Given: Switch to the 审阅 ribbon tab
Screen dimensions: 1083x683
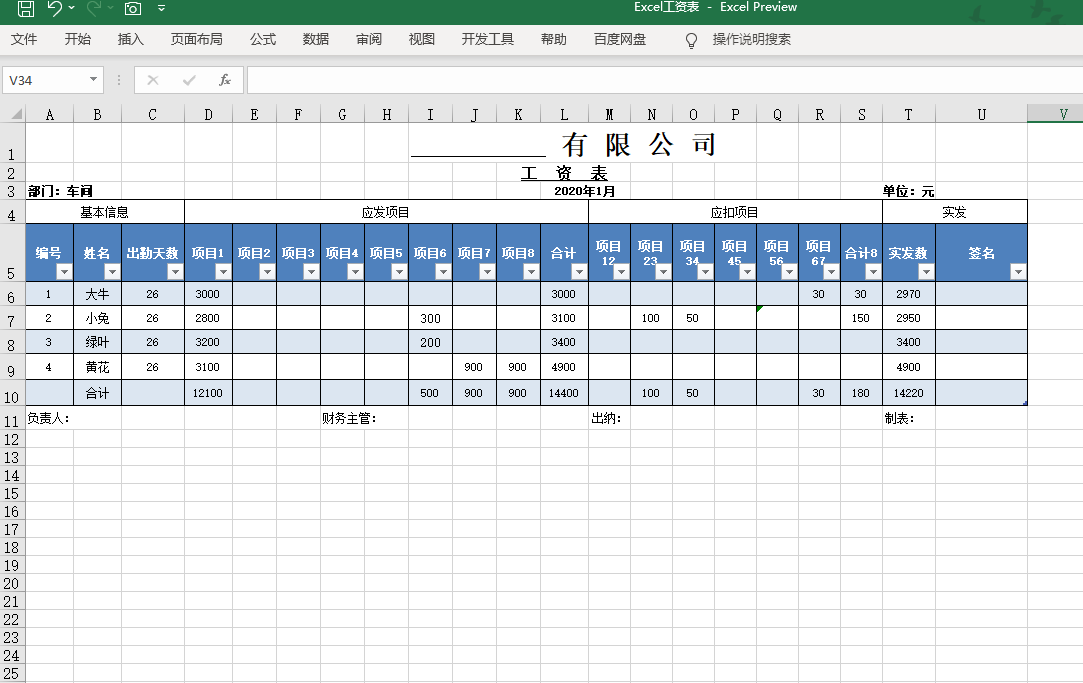Looking at the screenshot, I should [x=369, y=39].
